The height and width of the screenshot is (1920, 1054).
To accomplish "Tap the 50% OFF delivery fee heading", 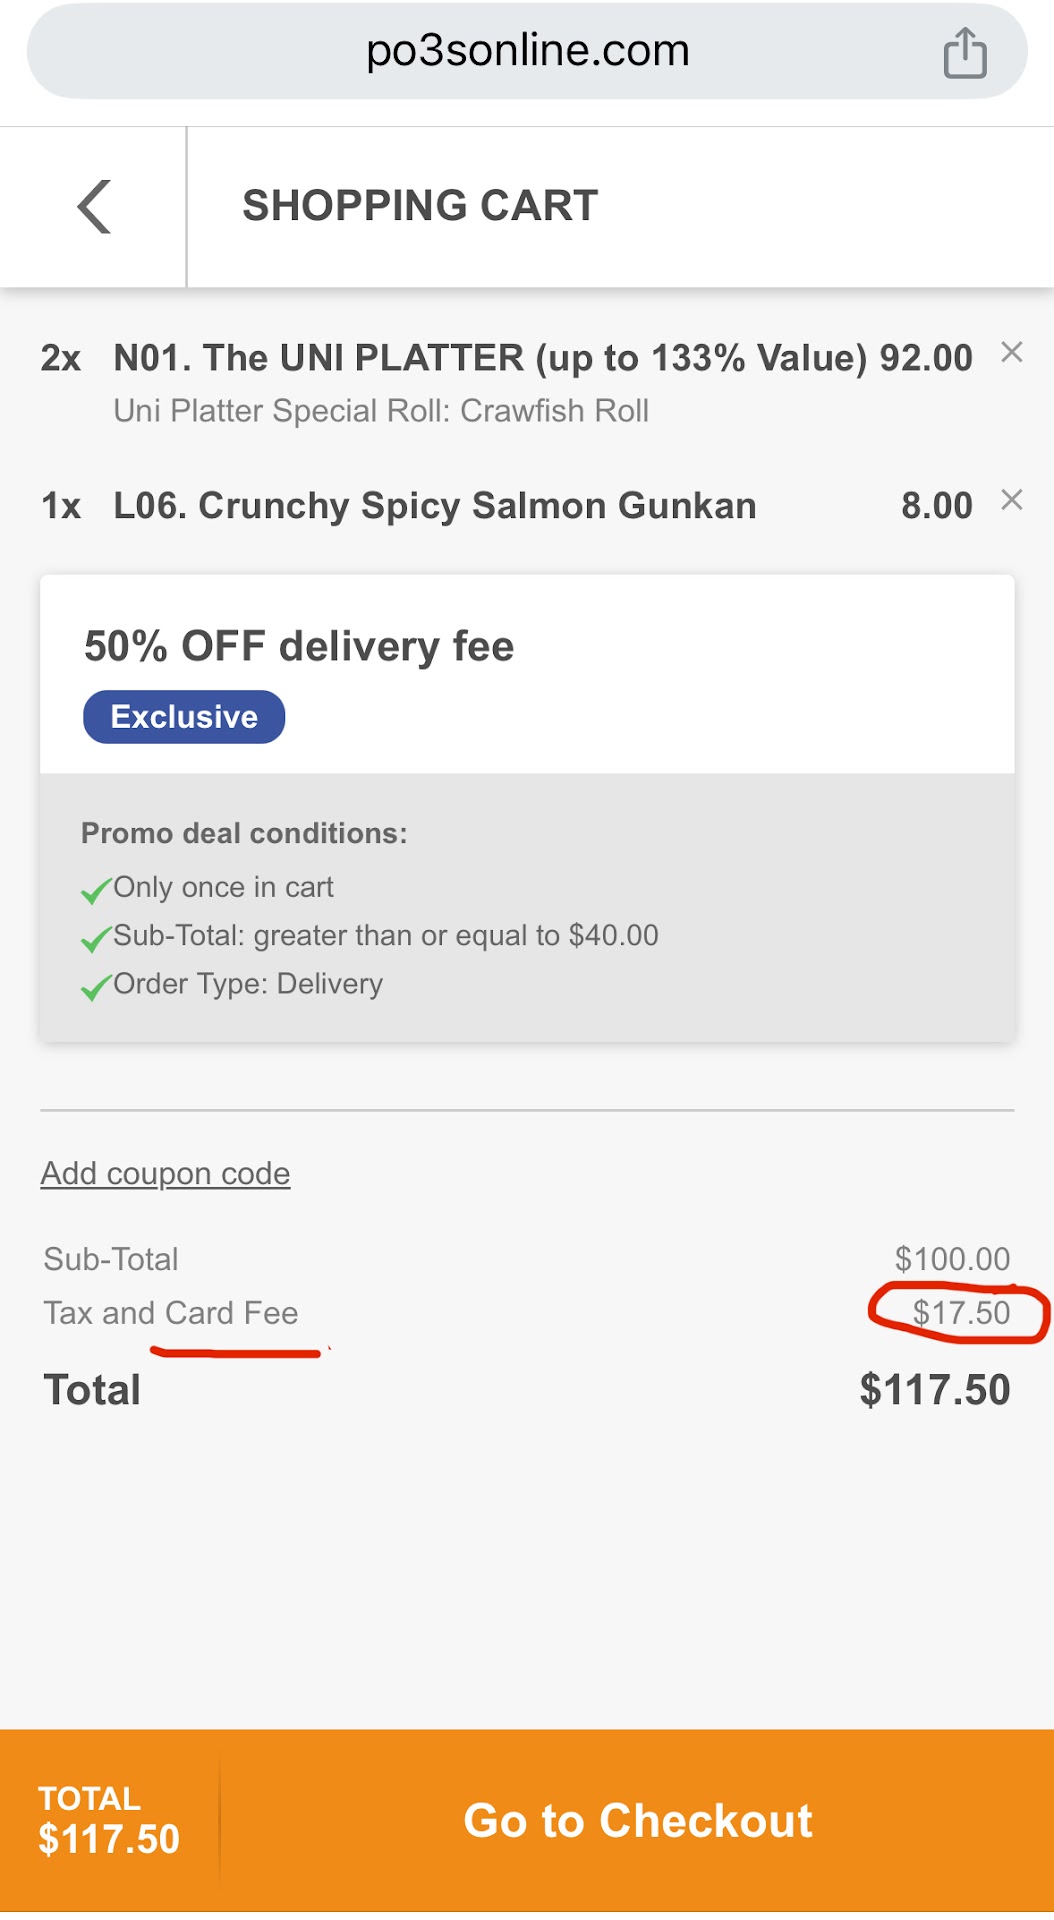I will pyautogui.click(x=299, y=646).
